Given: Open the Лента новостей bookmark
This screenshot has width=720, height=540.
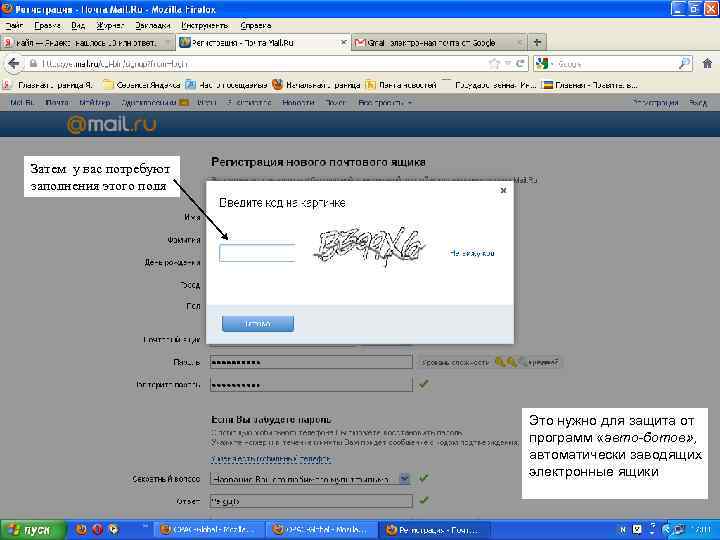Looking at the screenshot, I should [x=401, y=85].
